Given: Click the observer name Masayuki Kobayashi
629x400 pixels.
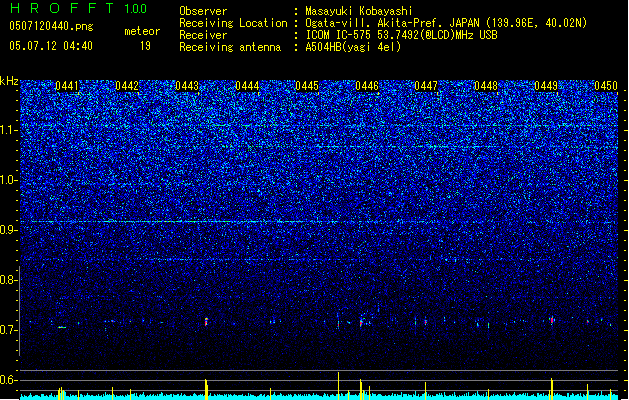Looking at the screenshot, I should pos(358,11).
